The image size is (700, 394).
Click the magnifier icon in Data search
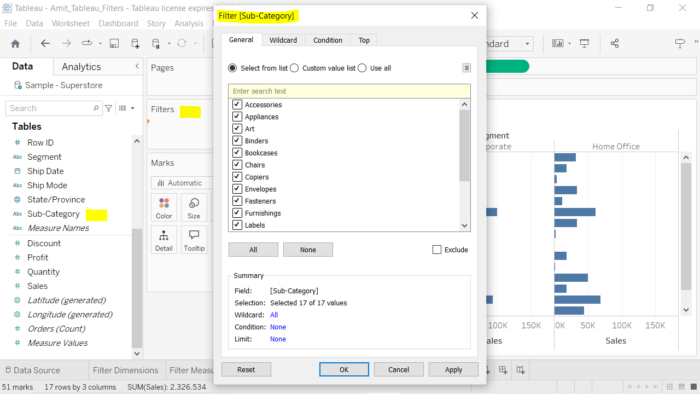pyautogui.click(x=96, y=108)
